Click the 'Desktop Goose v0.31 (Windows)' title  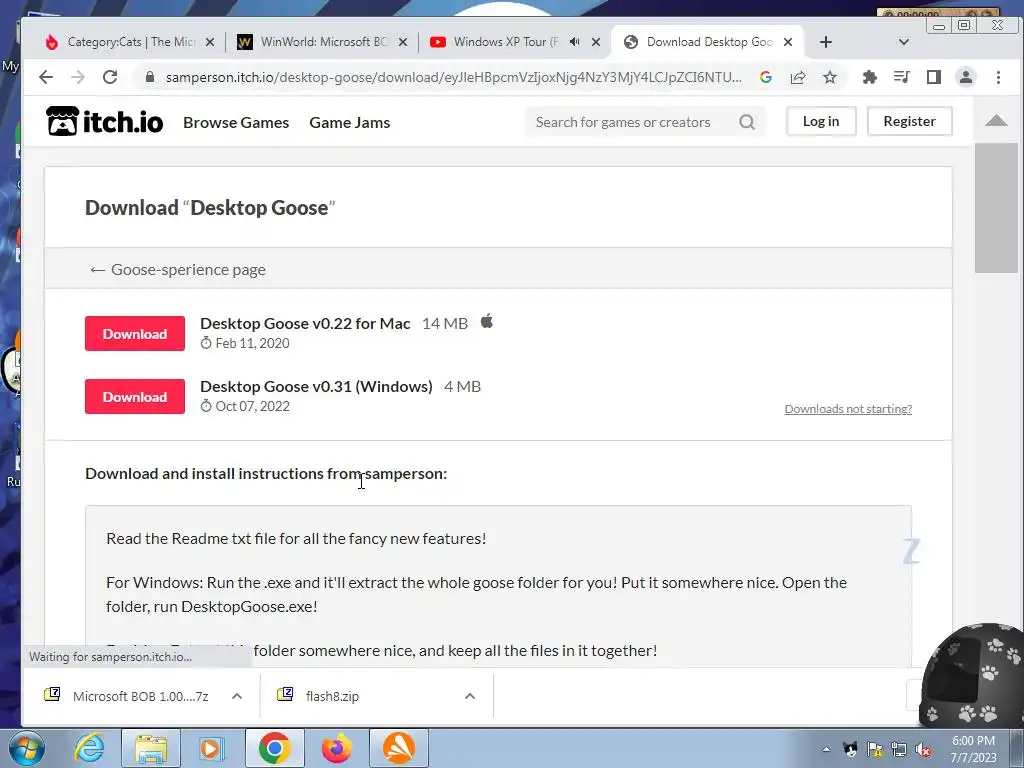tap(316, 387)
